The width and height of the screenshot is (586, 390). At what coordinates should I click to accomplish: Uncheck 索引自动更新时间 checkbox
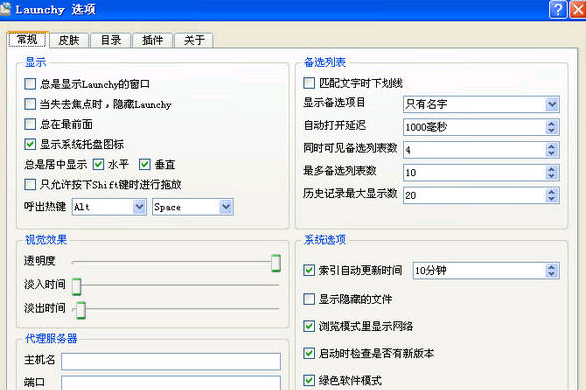(x=309, y=270)
